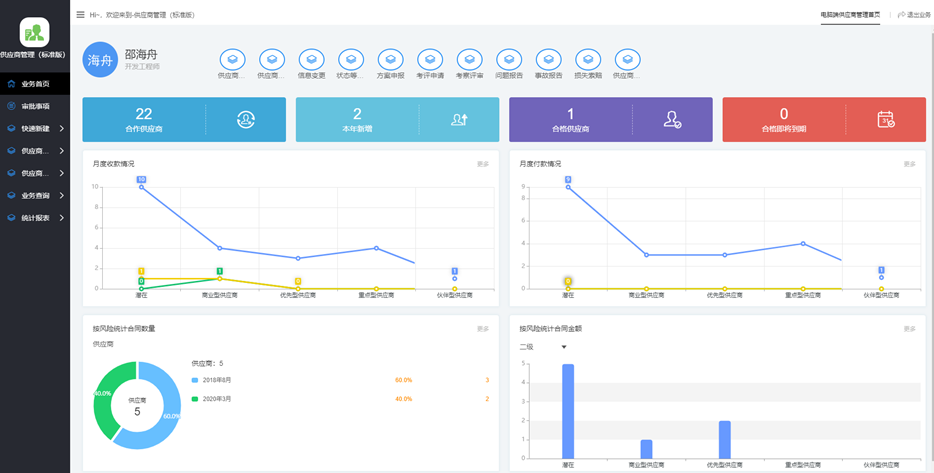Open the 方案申报 shortcut icon
The height and width of the screenshot is (473, 934).
pyautogui.click(x=391, y=60)
